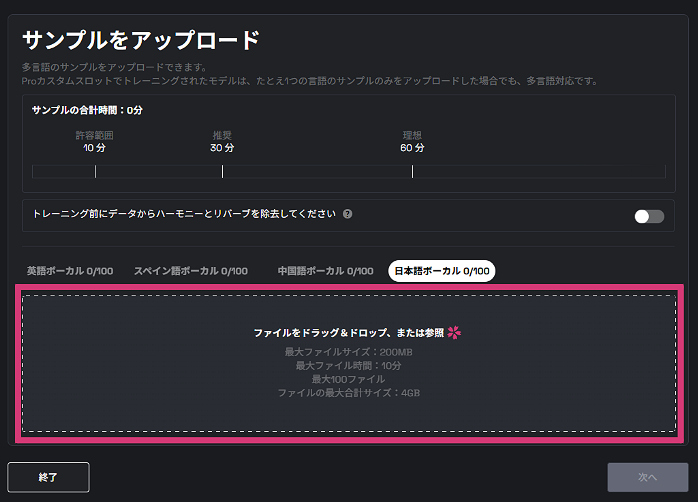This screenshot has width=698, height=502.
Task: Select the 日本語ボーカル 0/100 tab
Action: [441, 271]
